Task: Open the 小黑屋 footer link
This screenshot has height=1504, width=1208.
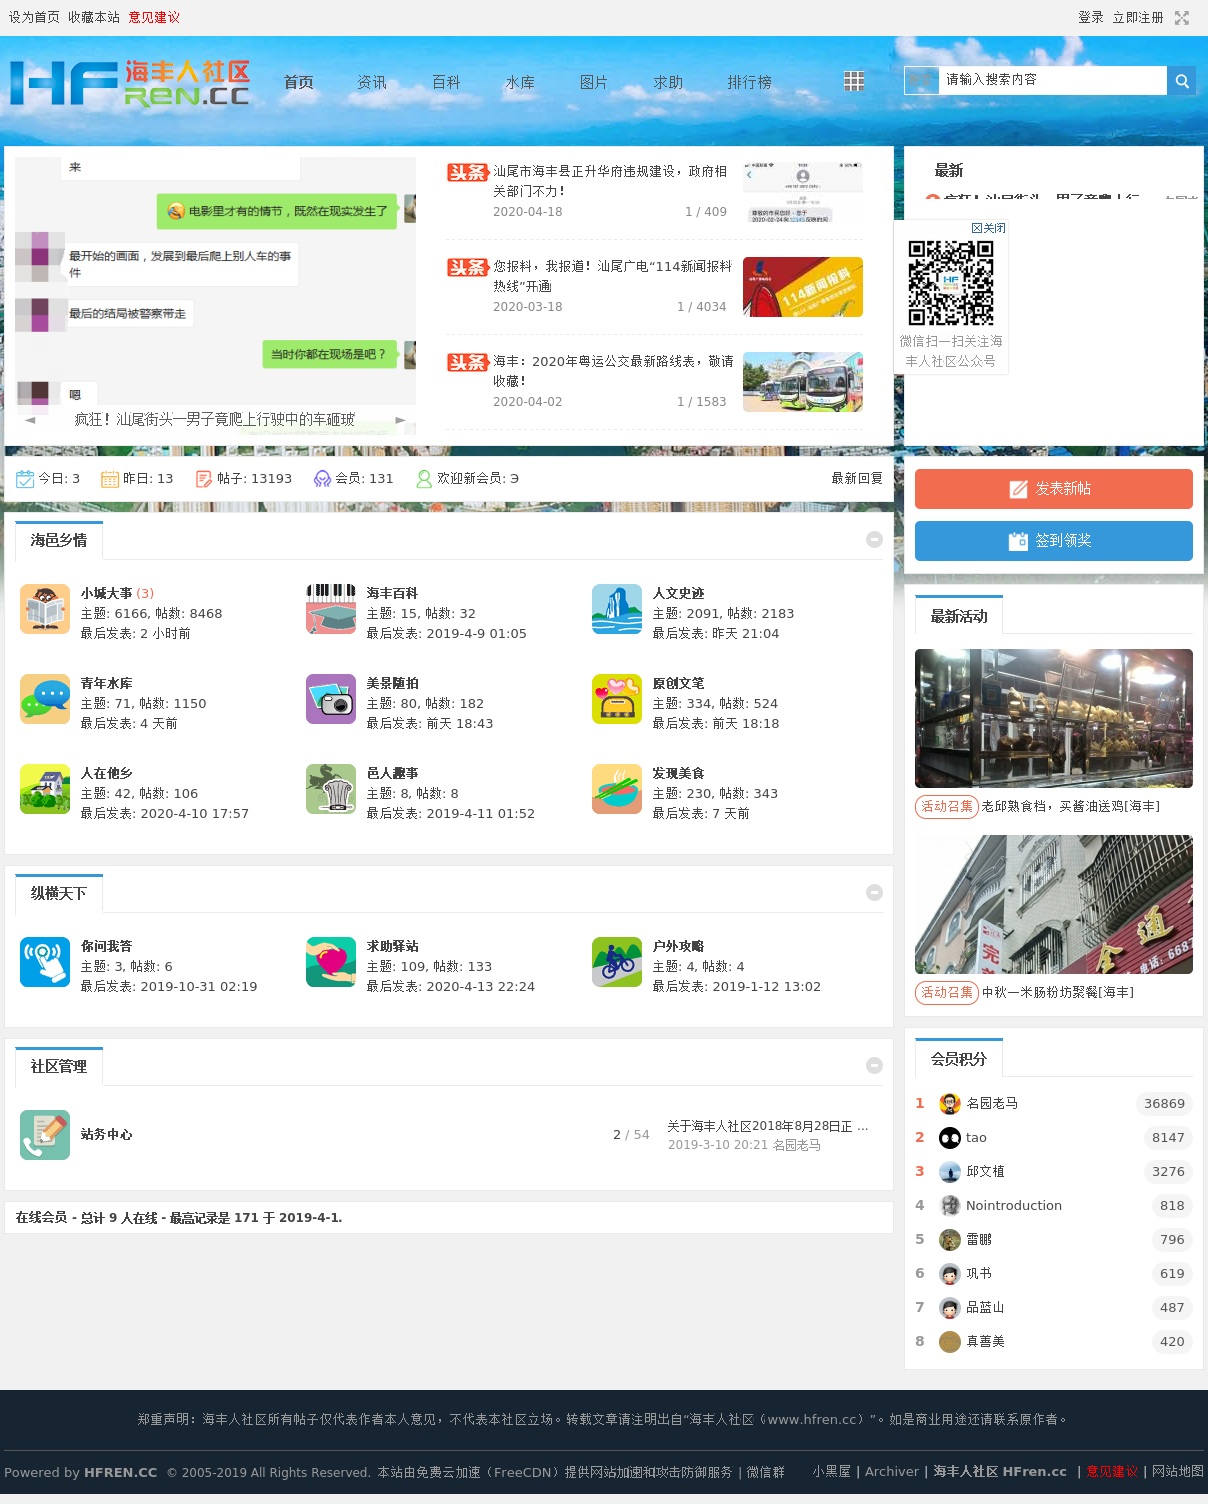Action: 832,1472
